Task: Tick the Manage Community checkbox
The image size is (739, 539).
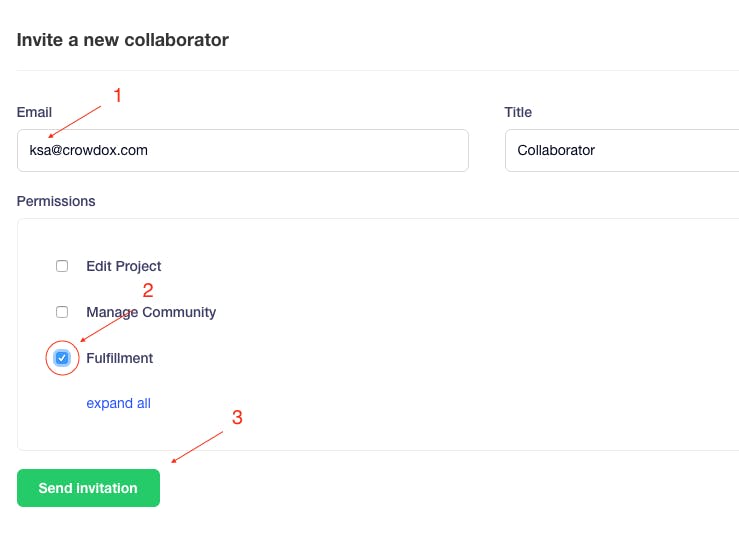Action: (x=62, y=312)
